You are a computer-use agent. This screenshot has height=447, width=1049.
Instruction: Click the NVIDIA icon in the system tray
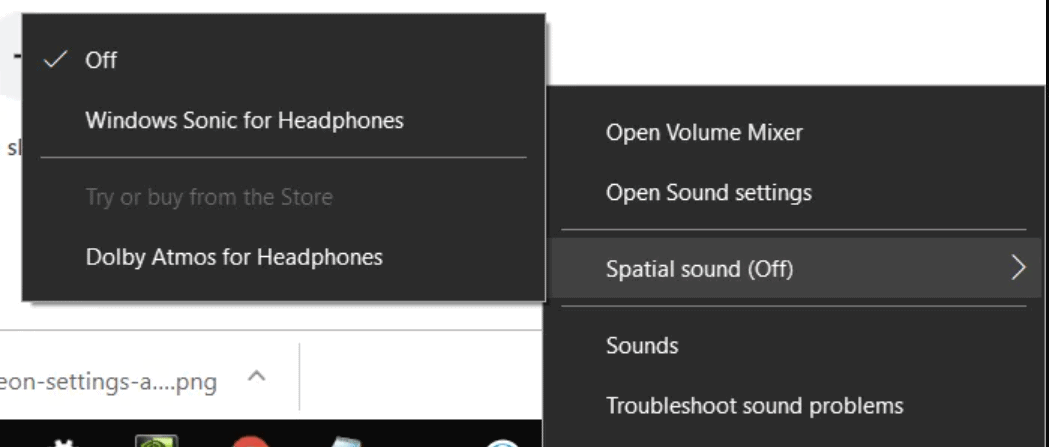pos(157,441)
